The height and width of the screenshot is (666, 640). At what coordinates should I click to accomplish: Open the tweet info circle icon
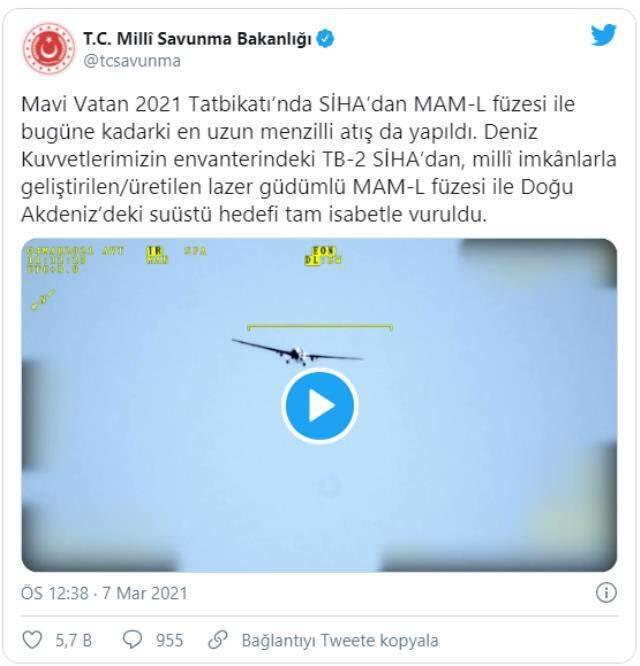point(606,593)
